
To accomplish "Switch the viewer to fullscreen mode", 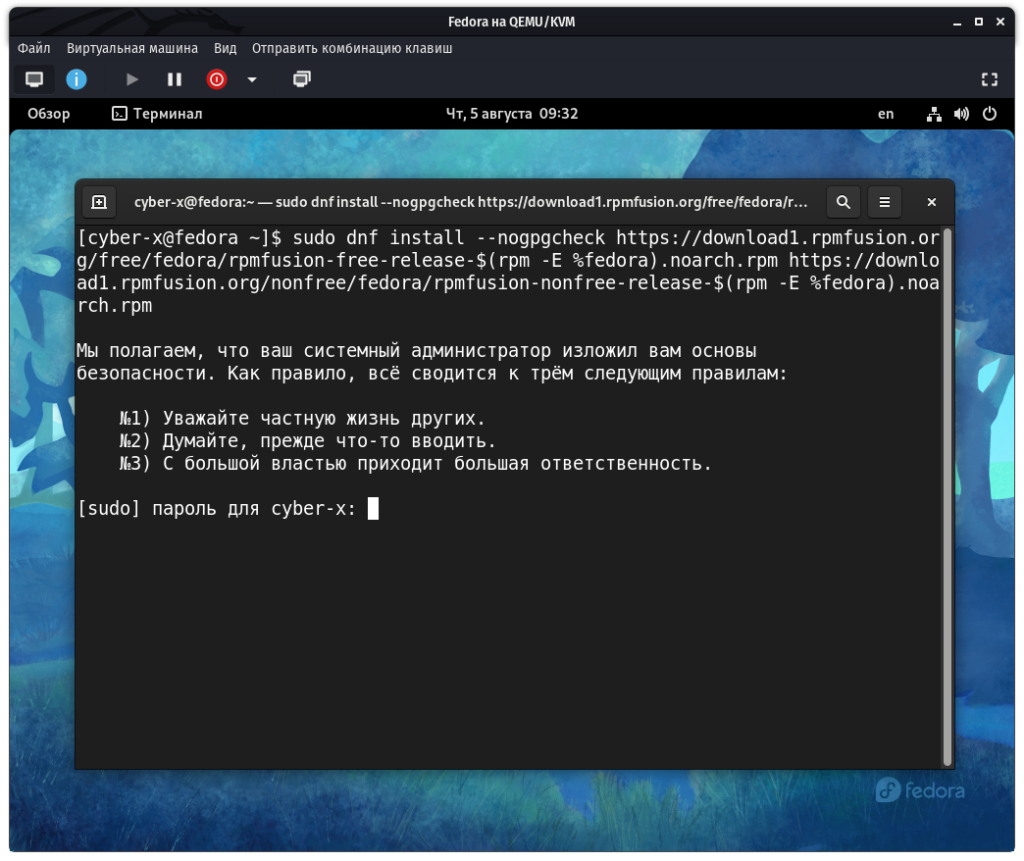I will tap(989, 79).
